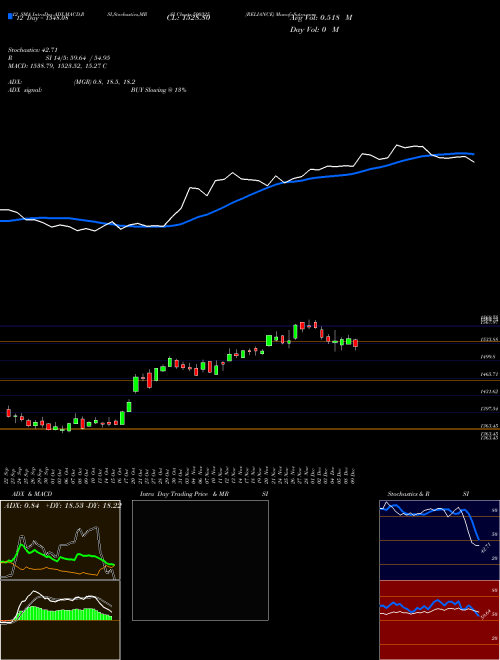Click the 'Day Vol: 0 M' label
Image resolution: width=500 pixels, height=660 pixels.
tap(314, 29)
